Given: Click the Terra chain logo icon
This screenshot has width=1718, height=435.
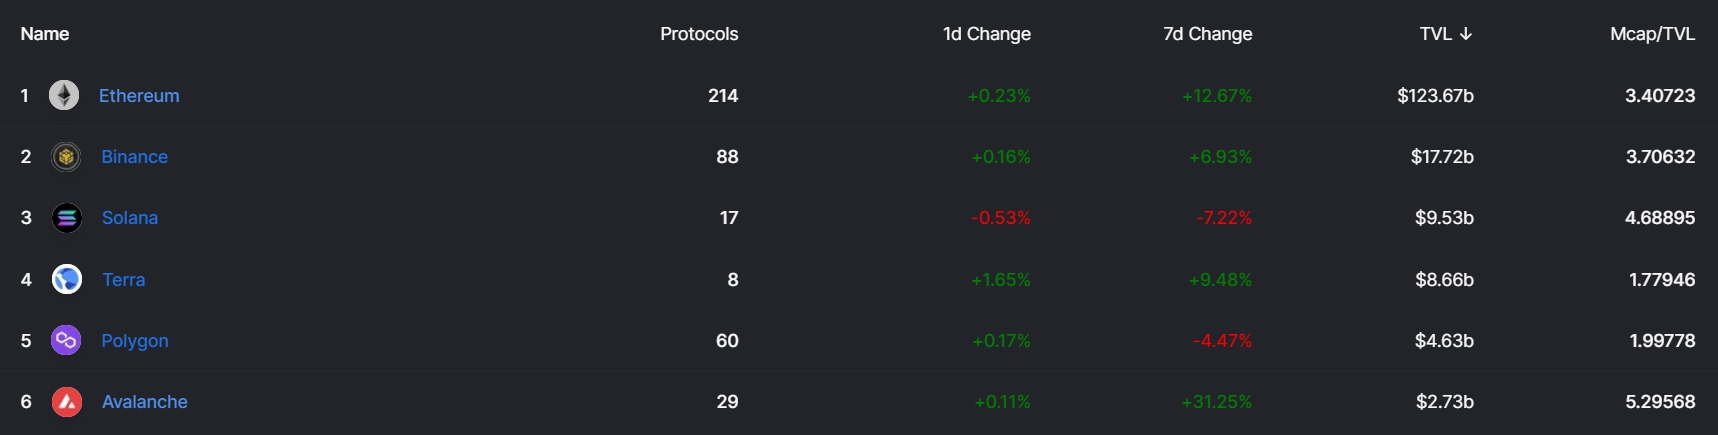Looking at the screenshot, I should (67, 280).
